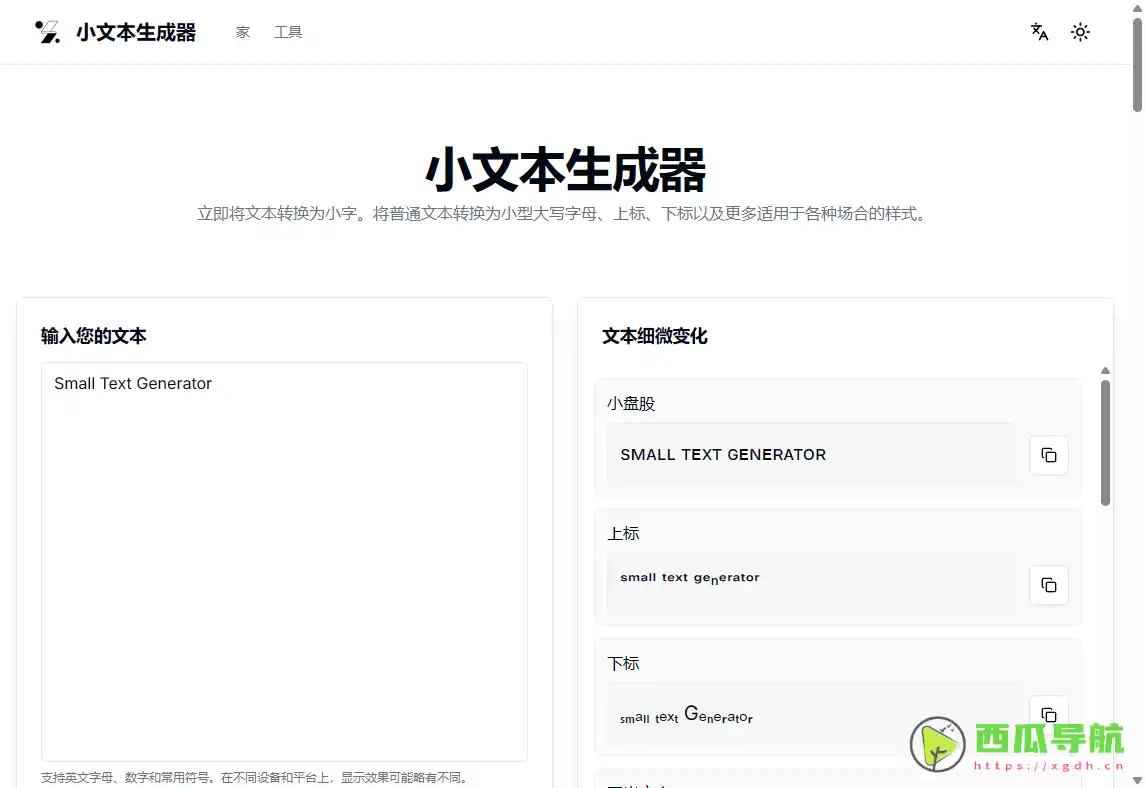Open the 工具 navigation item
The image size is (1145, 788).
pos(288,31)
